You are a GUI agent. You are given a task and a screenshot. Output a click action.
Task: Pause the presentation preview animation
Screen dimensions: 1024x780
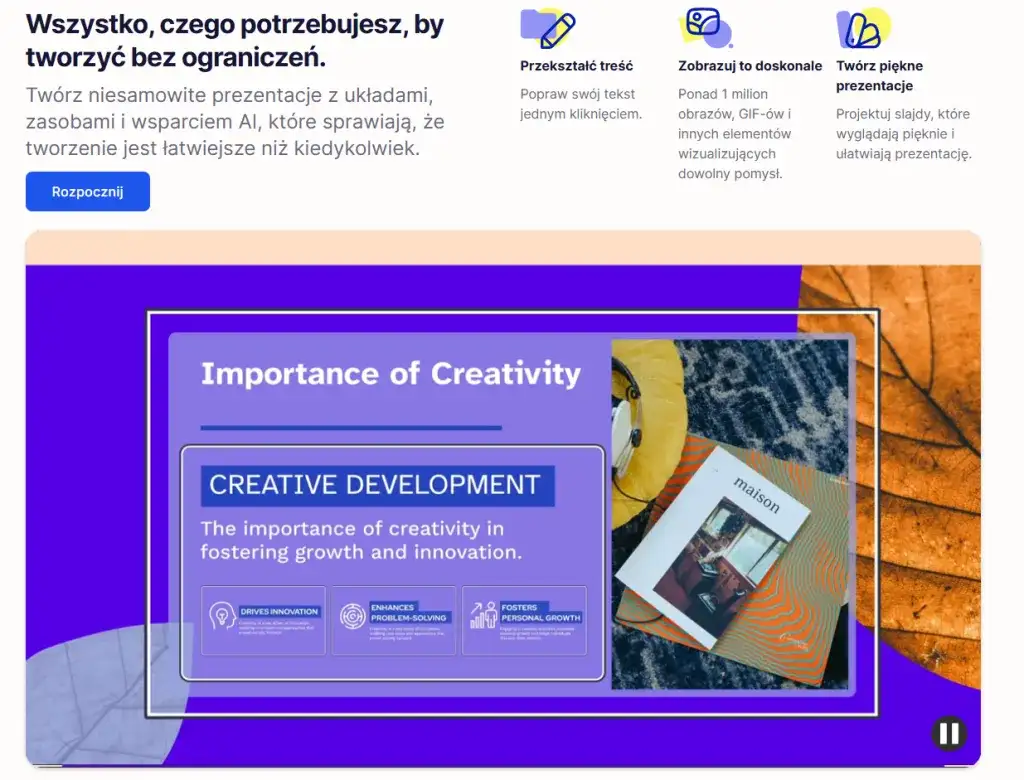948,734
